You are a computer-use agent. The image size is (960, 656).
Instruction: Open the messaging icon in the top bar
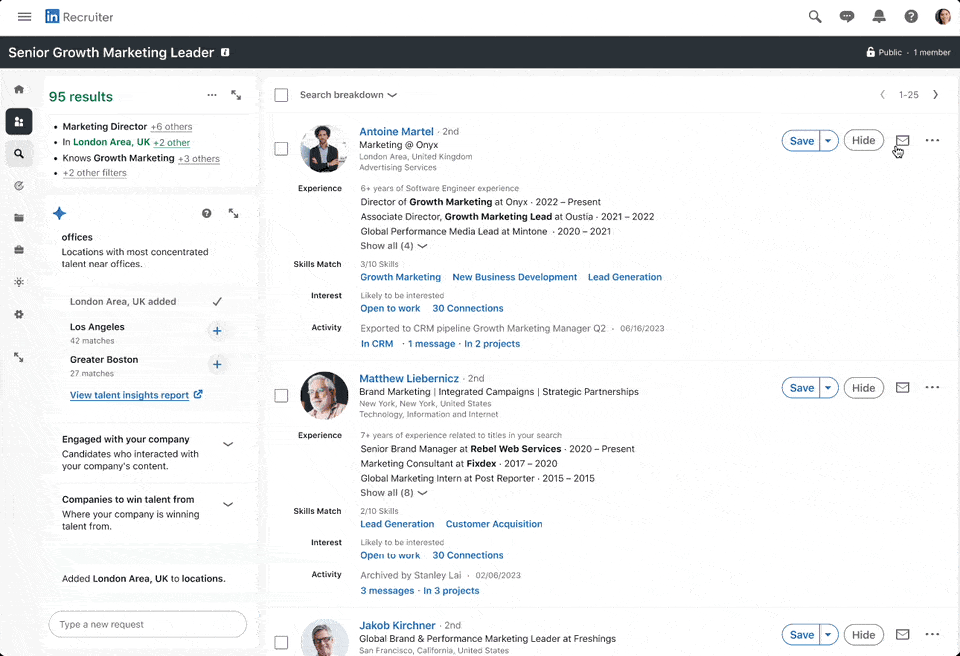(848, 16)
